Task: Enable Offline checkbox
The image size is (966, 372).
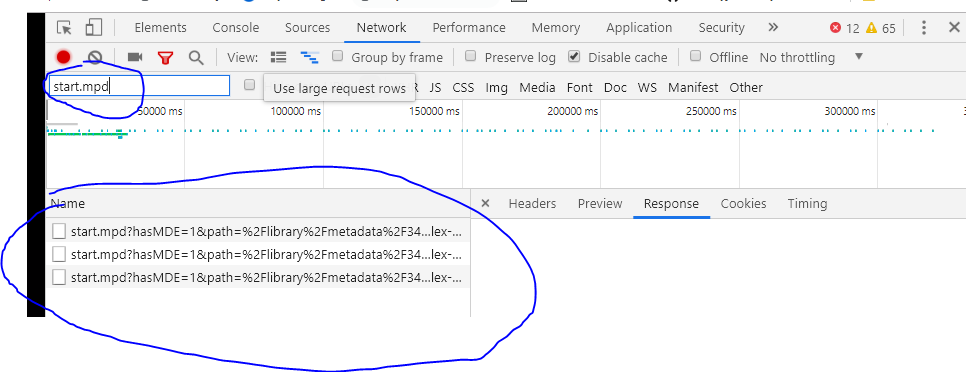Action: pos(696,57)
